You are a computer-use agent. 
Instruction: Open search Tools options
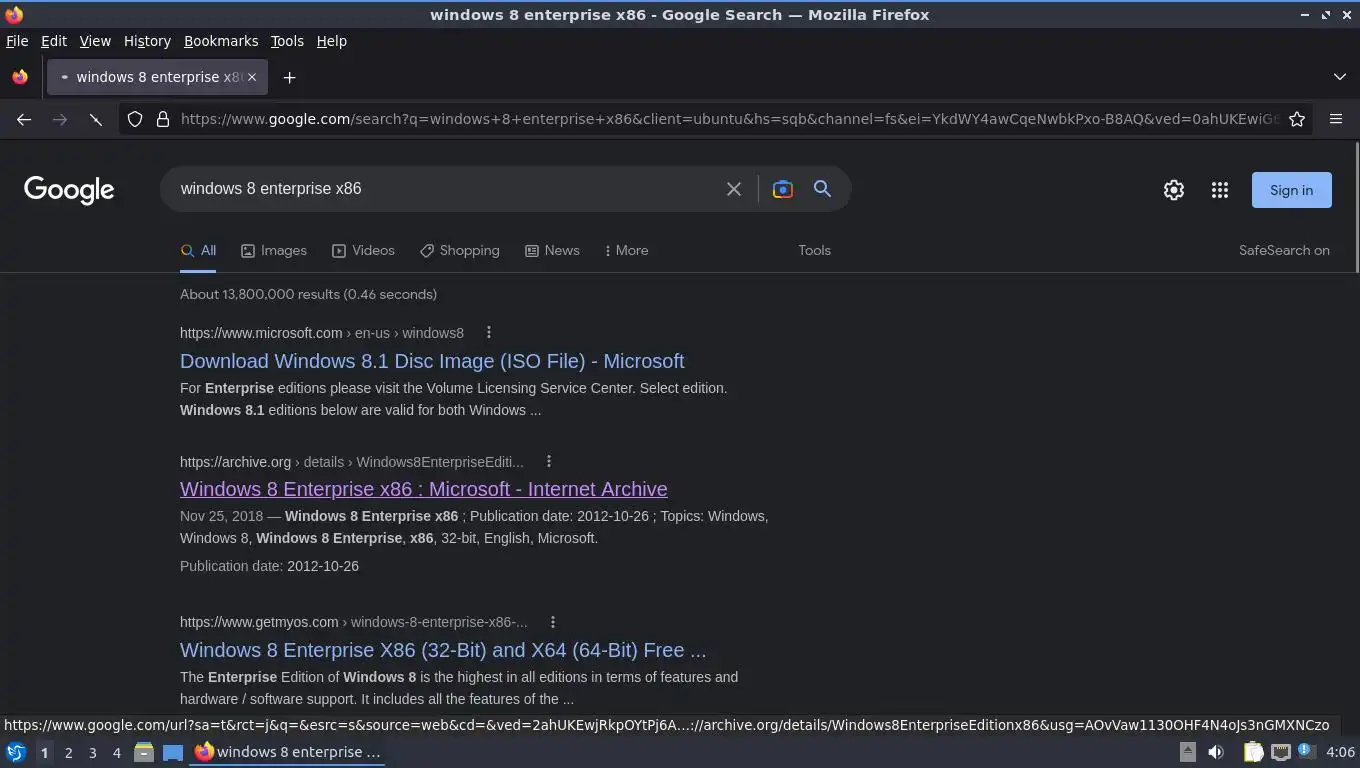coord(814,250)
